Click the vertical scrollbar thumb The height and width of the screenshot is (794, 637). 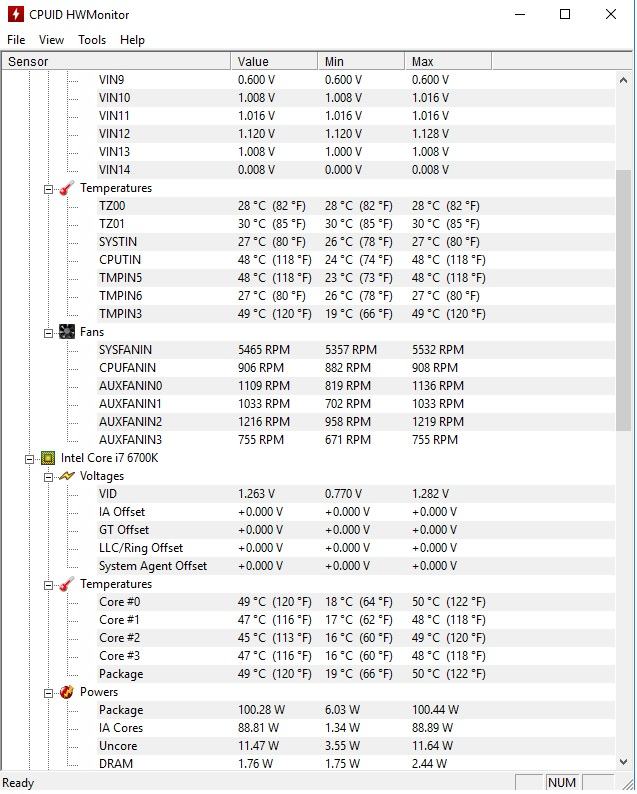pyautogui.click(x=623, y=300)
